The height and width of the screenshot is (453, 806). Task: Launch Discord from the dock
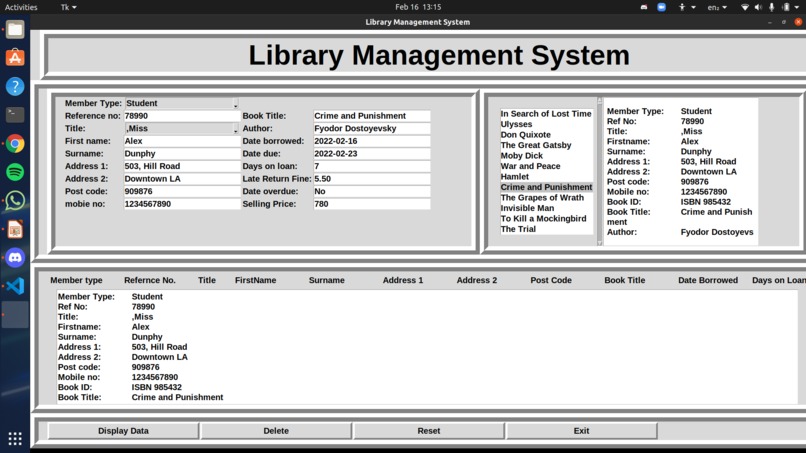click(15, 257)
